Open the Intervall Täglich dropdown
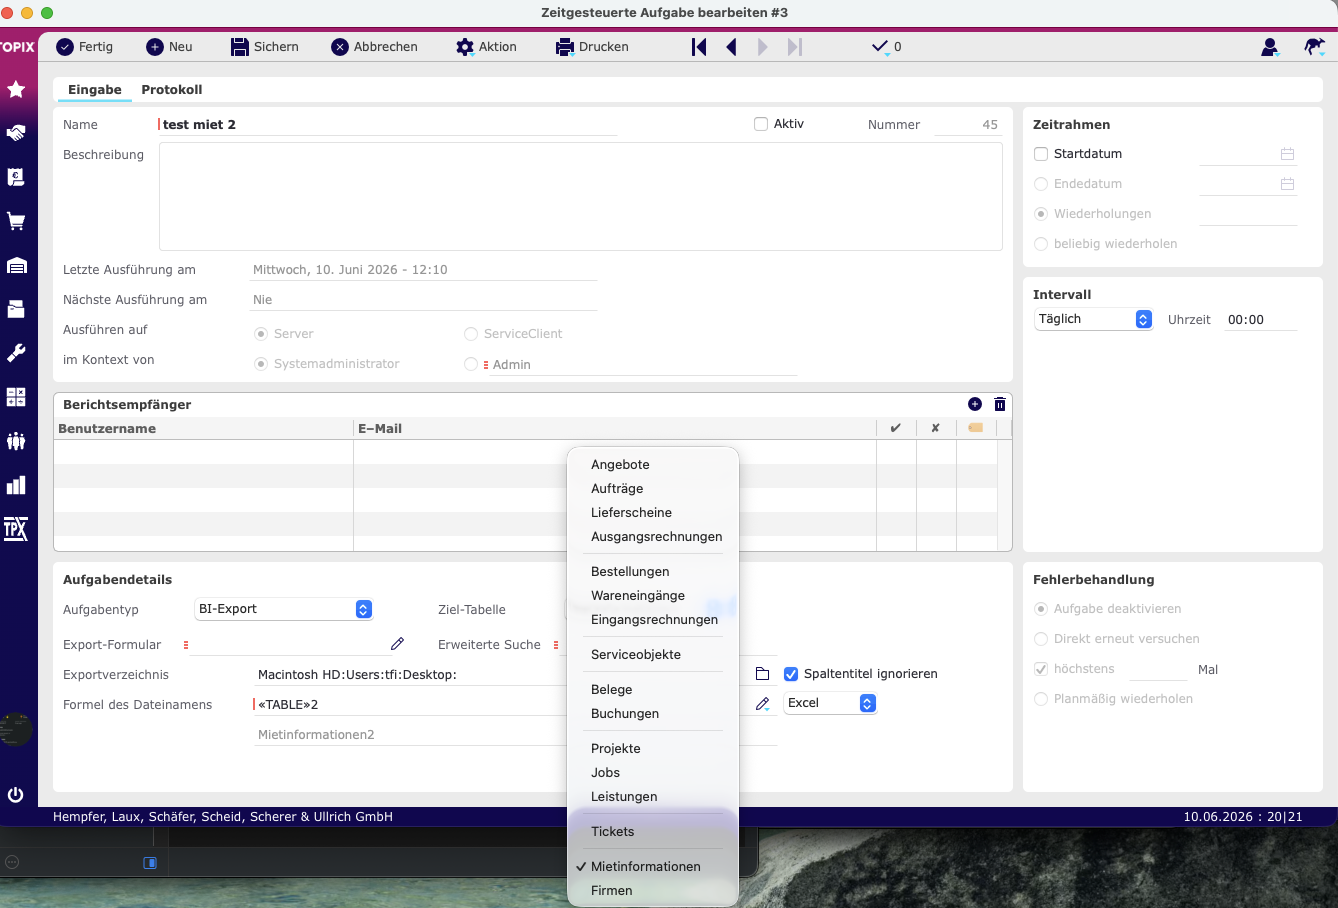The width and height of the screenshot is (1338, 908). click(1093, 319)
